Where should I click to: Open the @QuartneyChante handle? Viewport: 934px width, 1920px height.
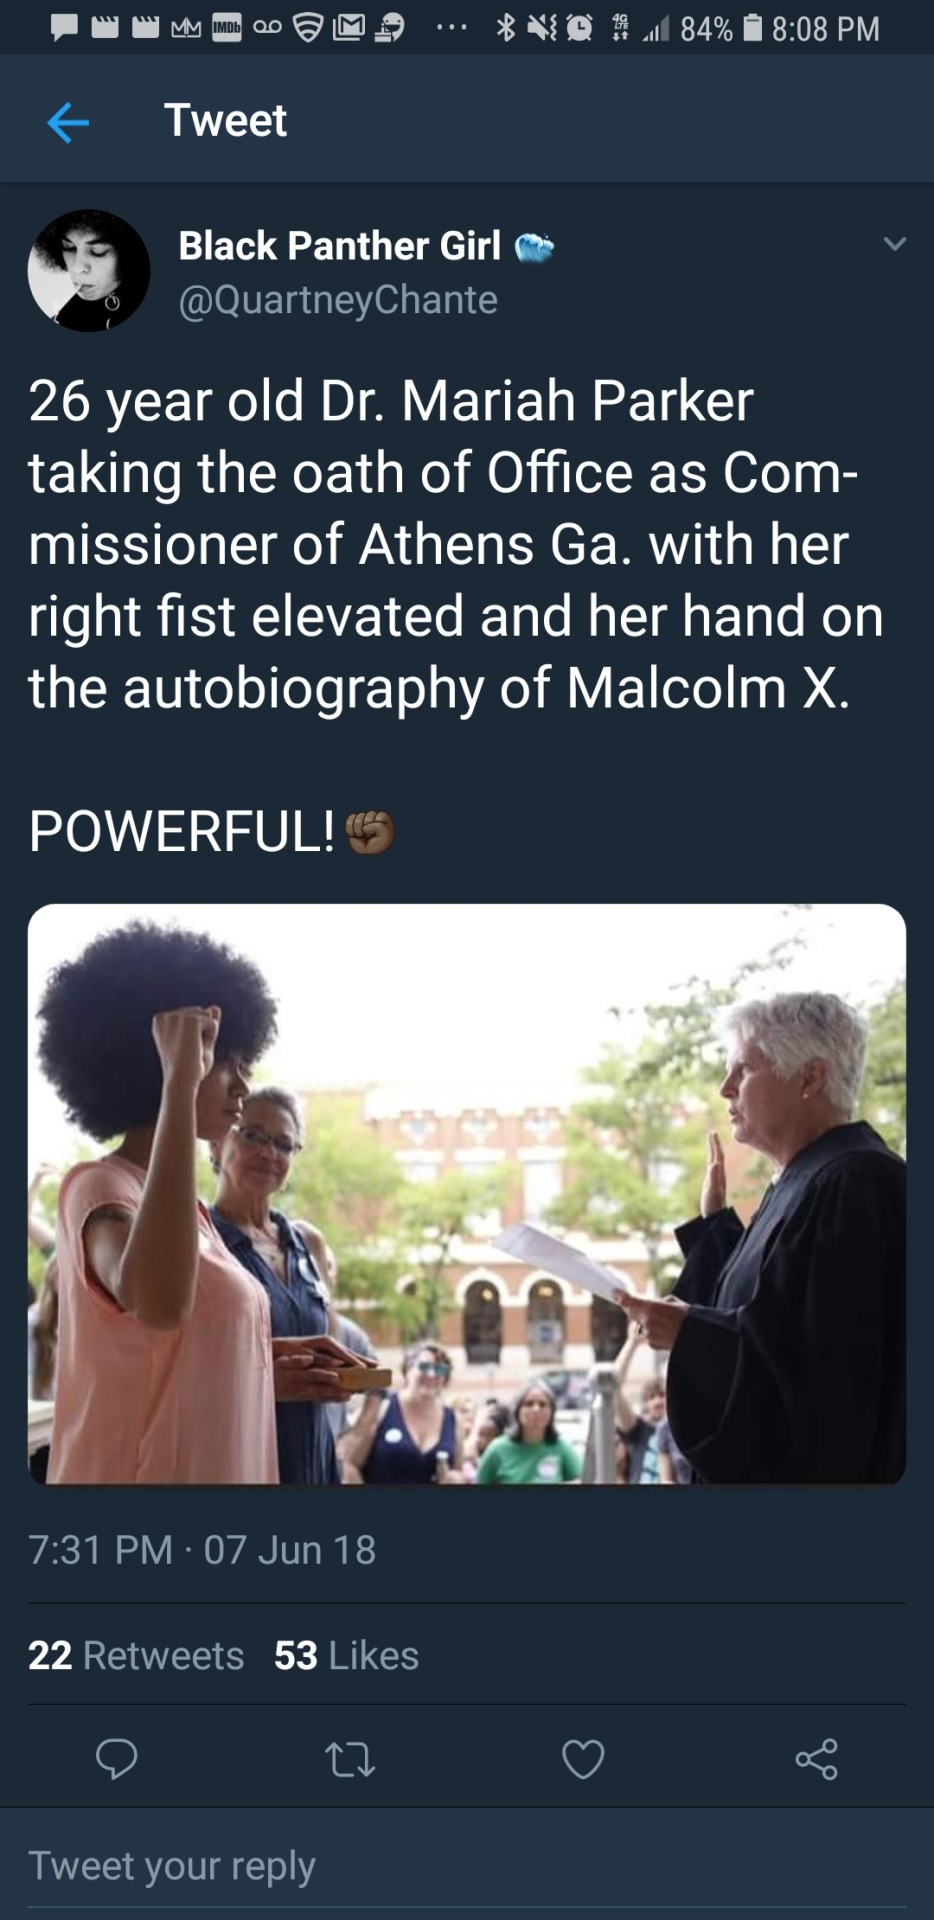click(338, 300)
